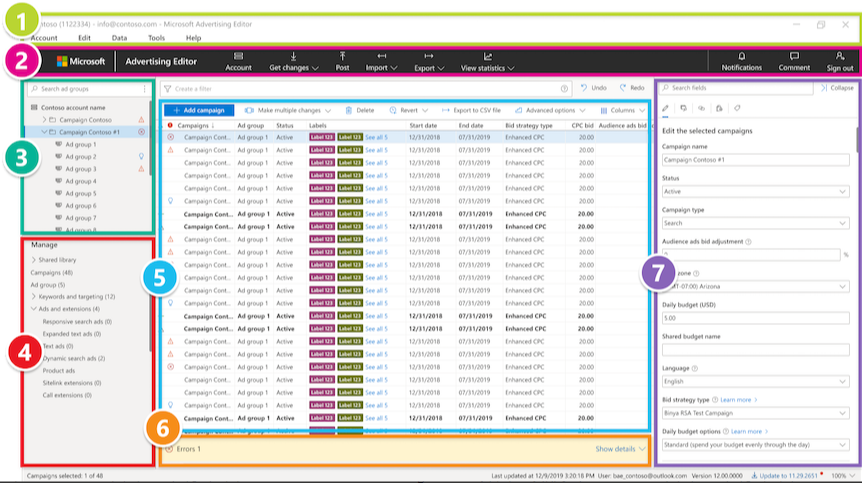Select the label tag tab in editor pane

737,108
